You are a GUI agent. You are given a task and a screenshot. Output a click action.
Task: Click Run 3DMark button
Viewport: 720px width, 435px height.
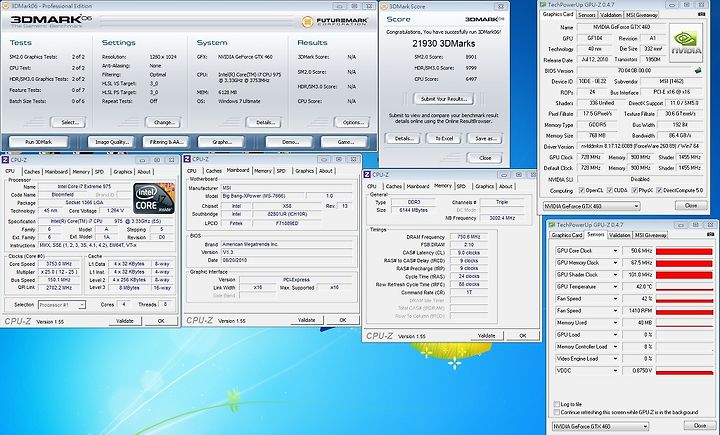[39, 142]
